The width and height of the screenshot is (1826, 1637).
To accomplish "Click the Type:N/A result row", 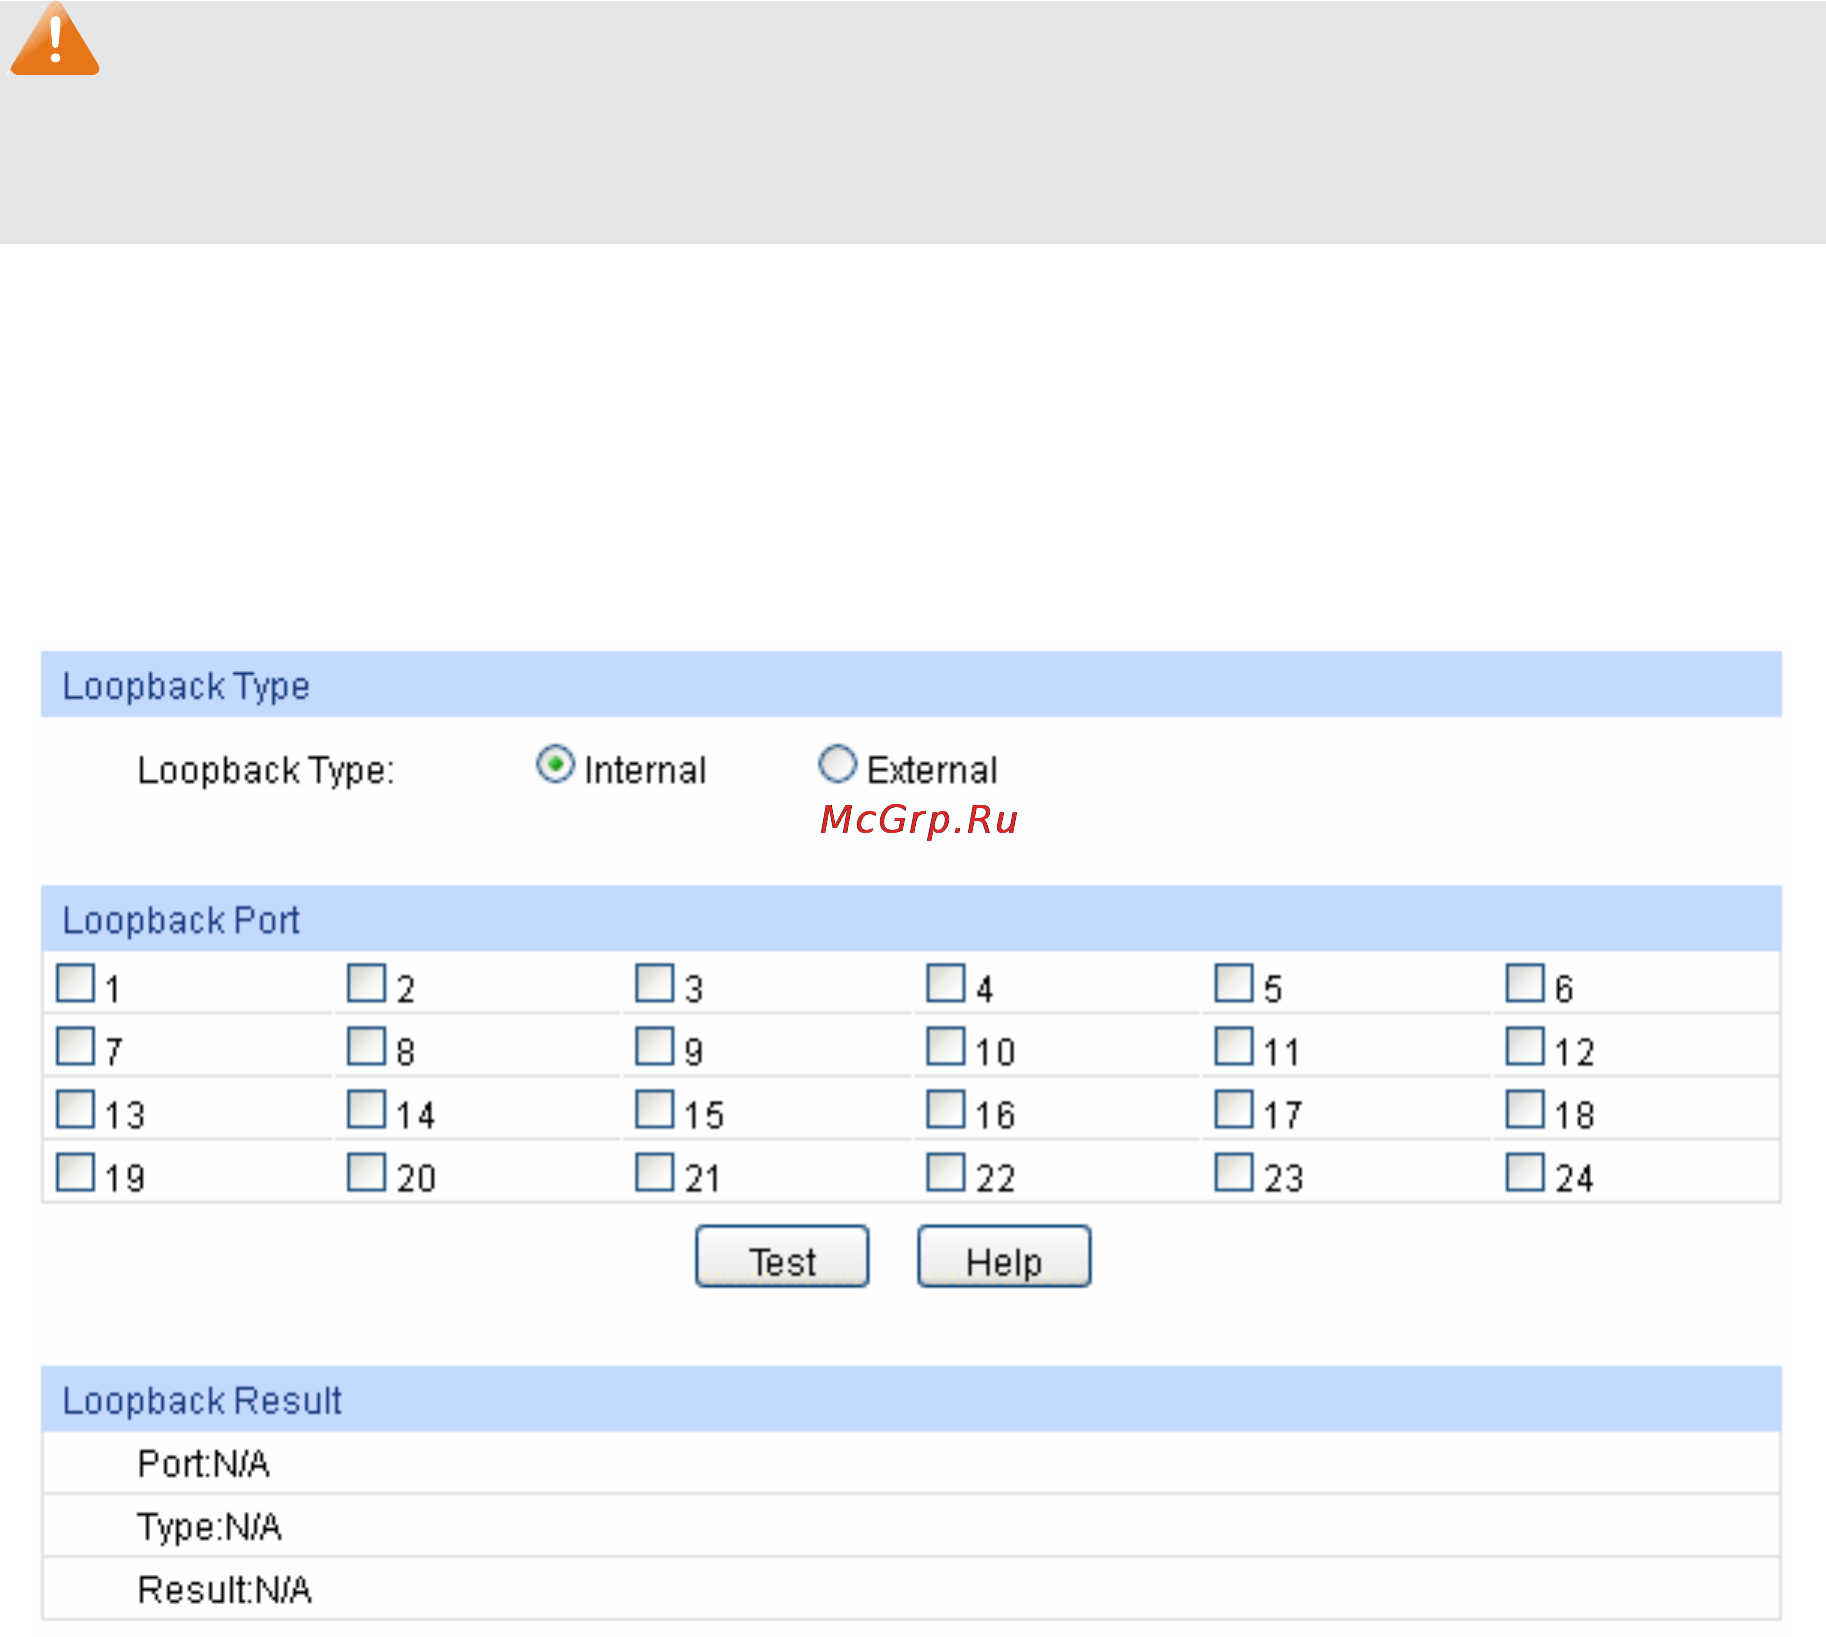I will pyautogui.click(x=911, y=1526).
